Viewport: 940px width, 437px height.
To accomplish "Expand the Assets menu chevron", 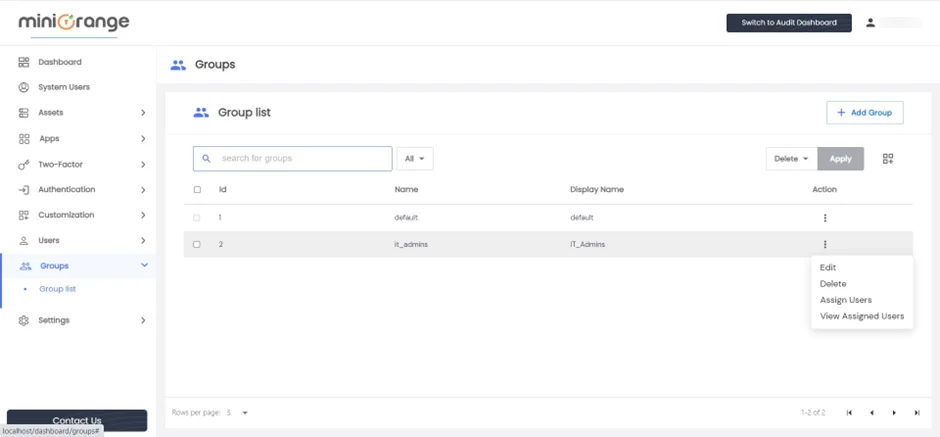I will (143, 113).
